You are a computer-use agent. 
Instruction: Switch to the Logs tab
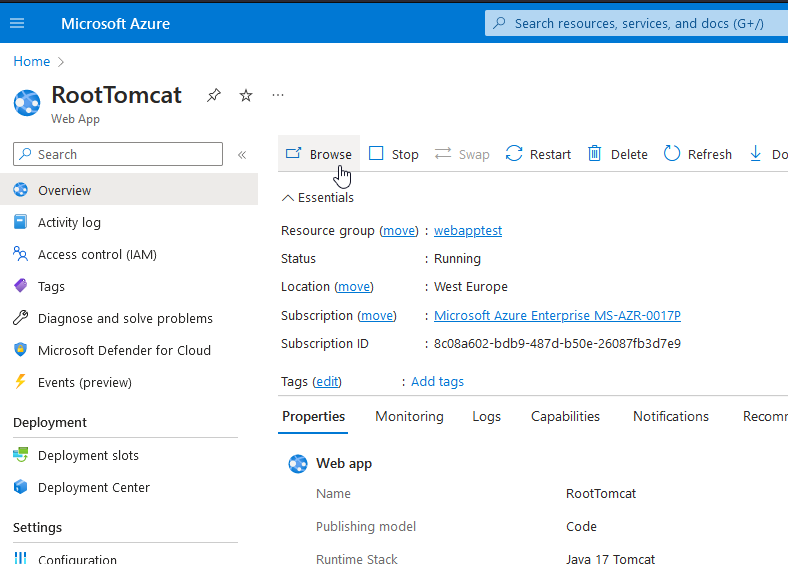click(x=486, y=417)
